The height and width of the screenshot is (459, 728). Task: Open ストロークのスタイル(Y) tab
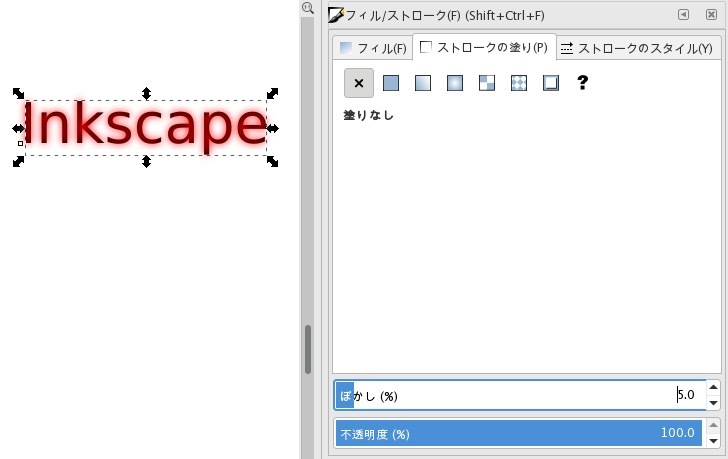pos(637,48)
